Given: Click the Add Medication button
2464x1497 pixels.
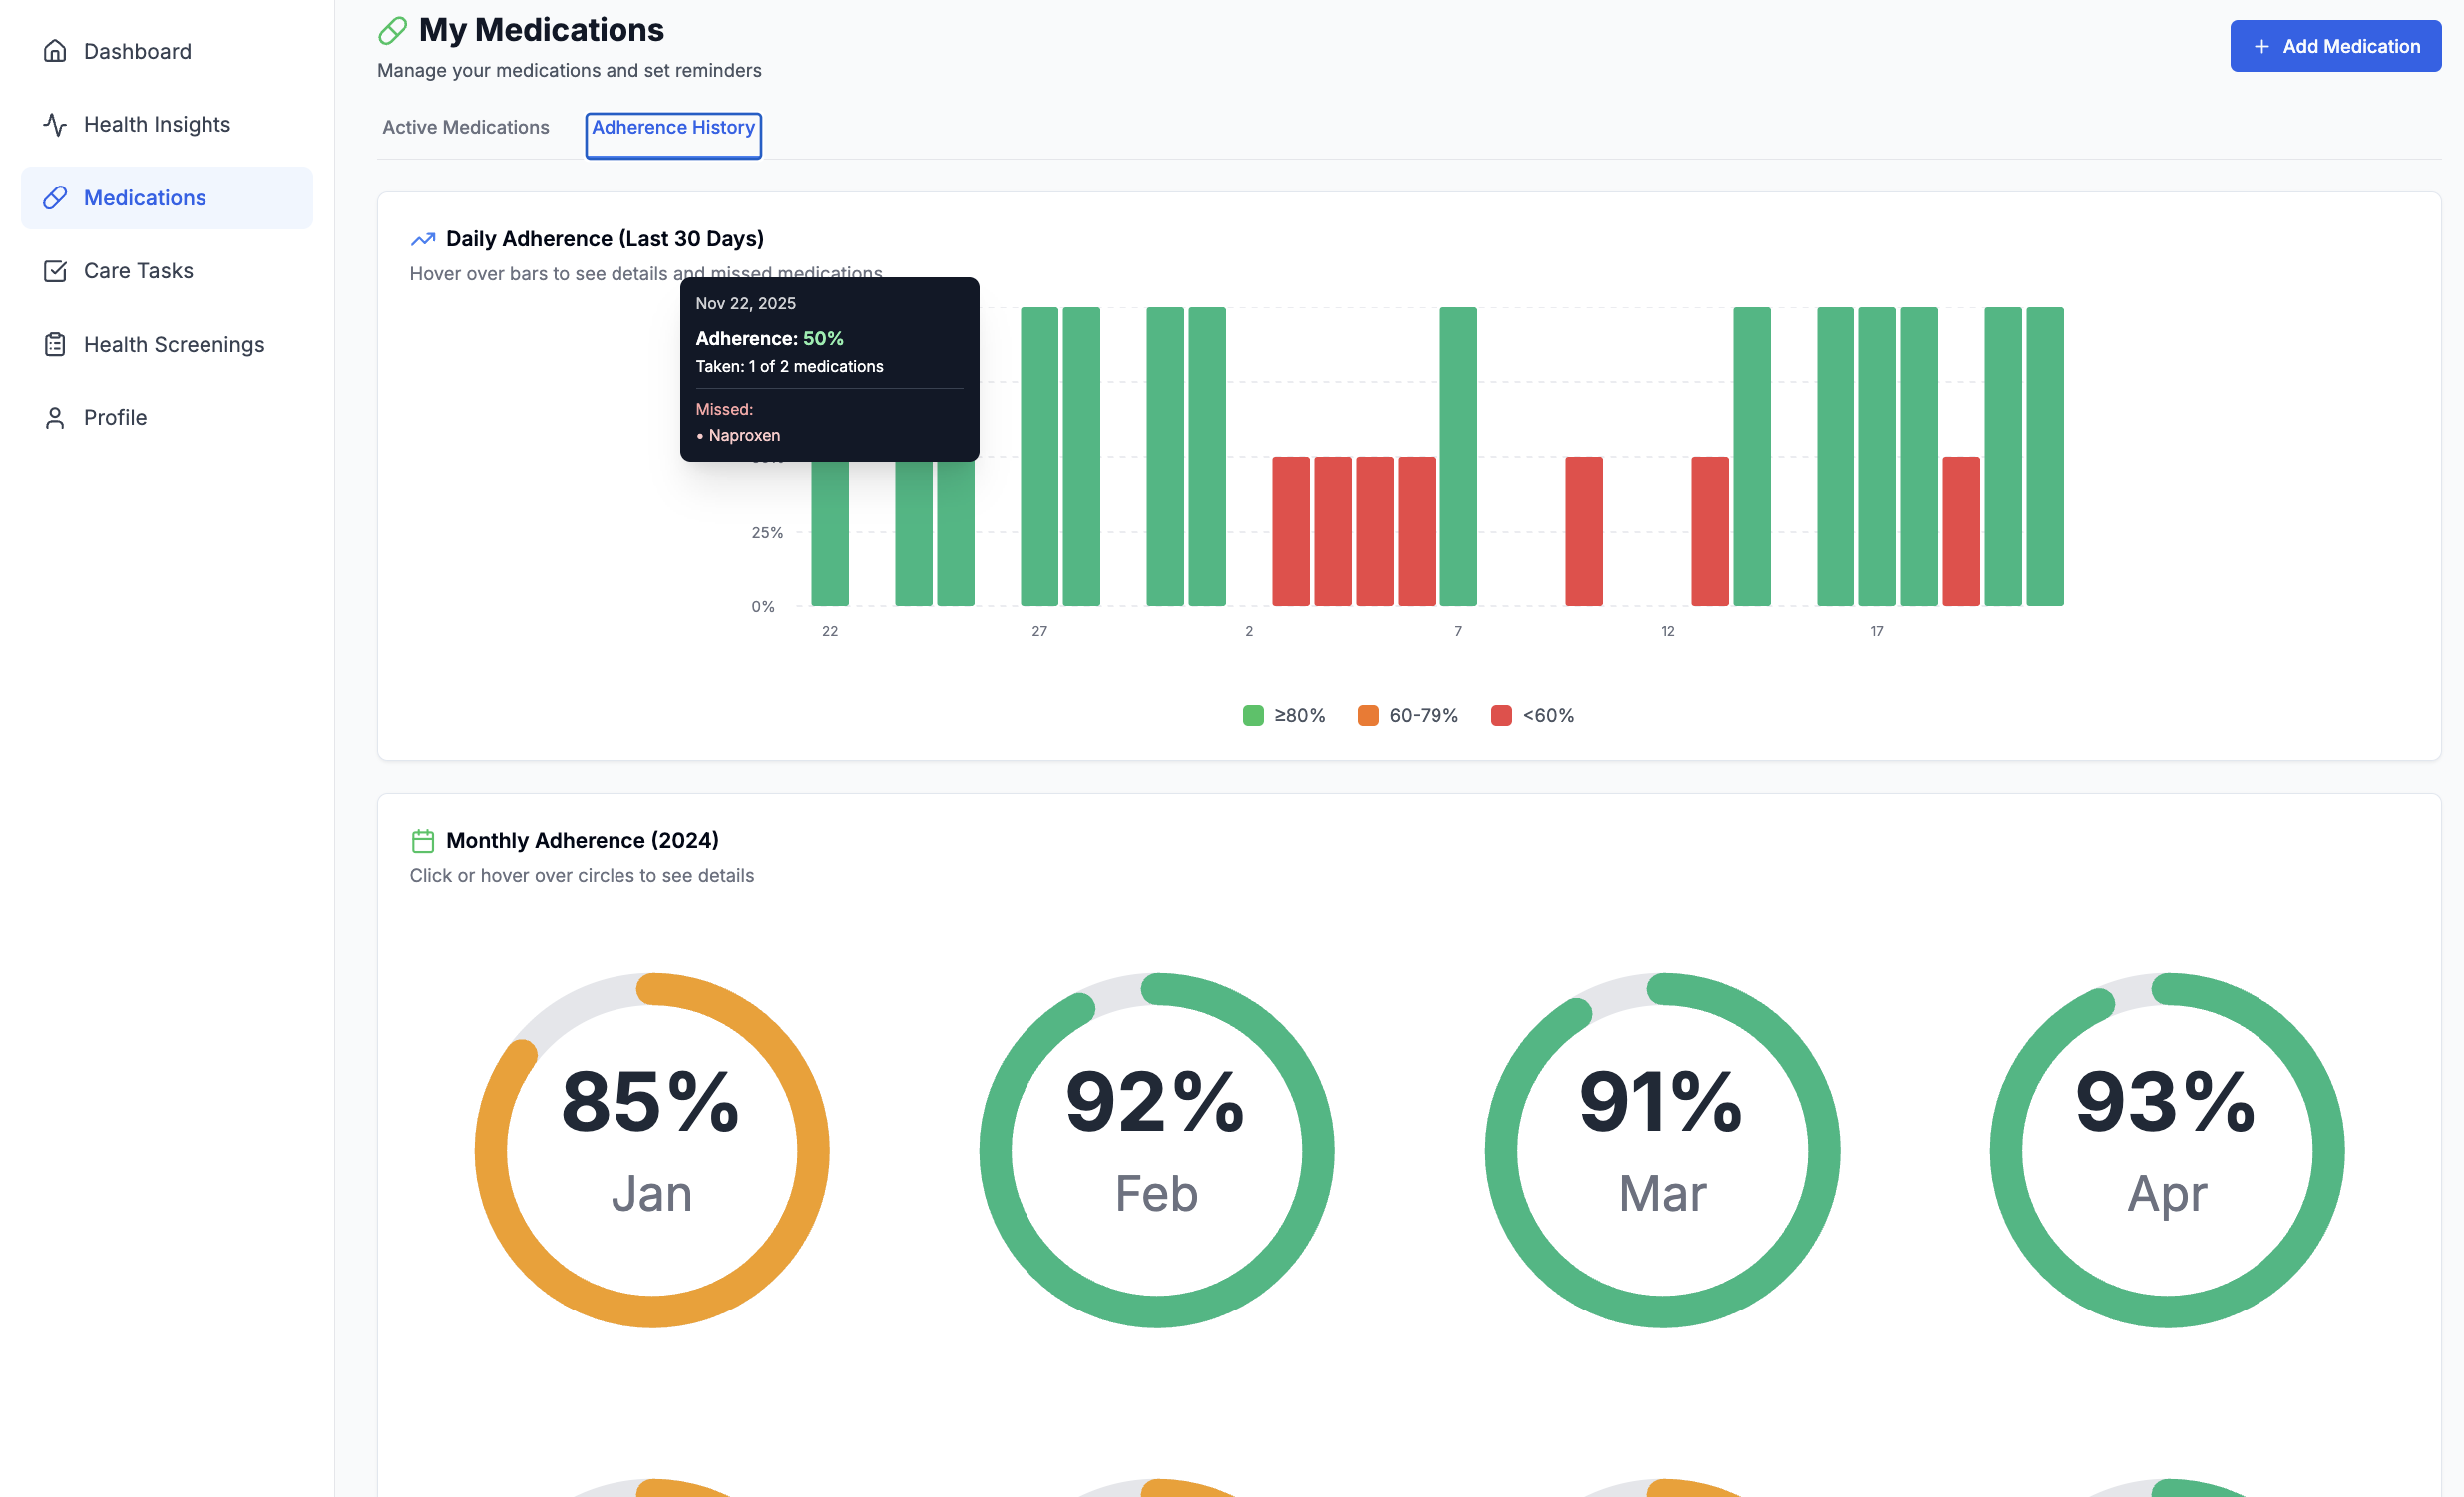Looking at the screenshot, I should (x=2335, y=46).
